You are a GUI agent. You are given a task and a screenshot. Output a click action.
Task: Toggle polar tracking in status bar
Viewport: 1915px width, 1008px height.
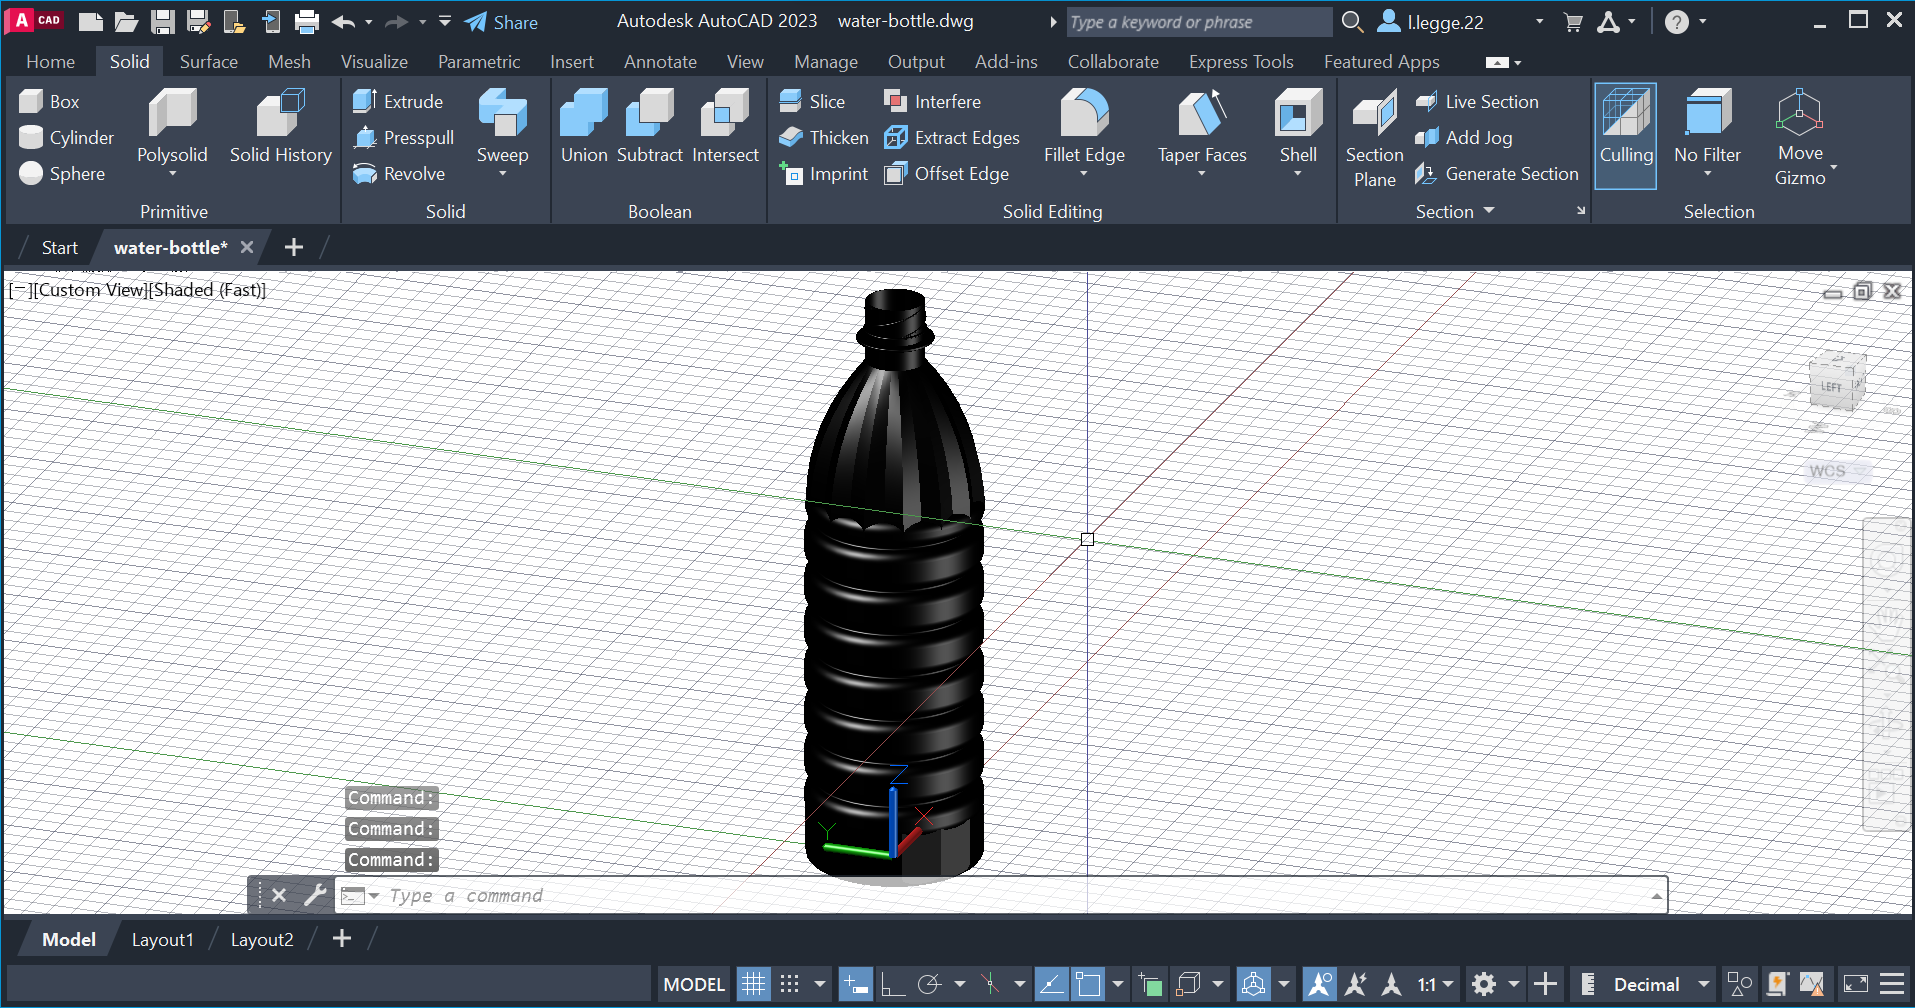[929, 984]
